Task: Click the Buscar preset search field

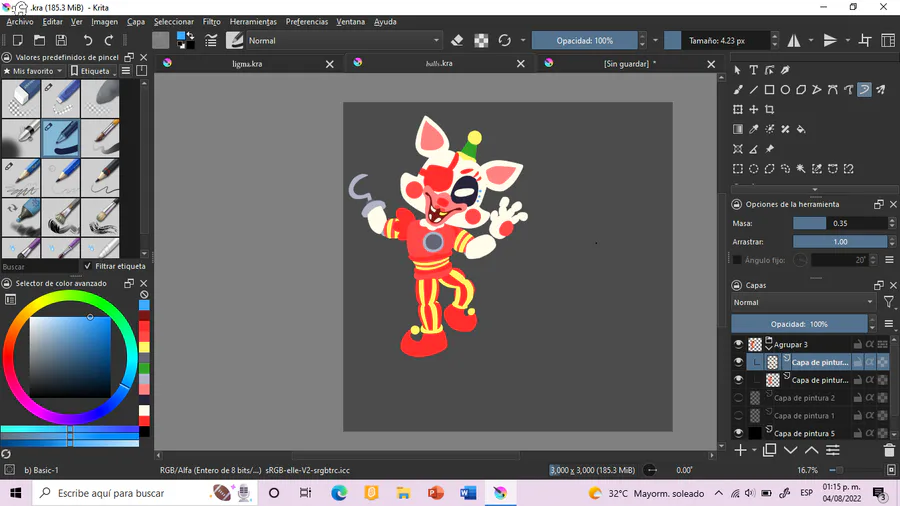Action: pos(39,267)
